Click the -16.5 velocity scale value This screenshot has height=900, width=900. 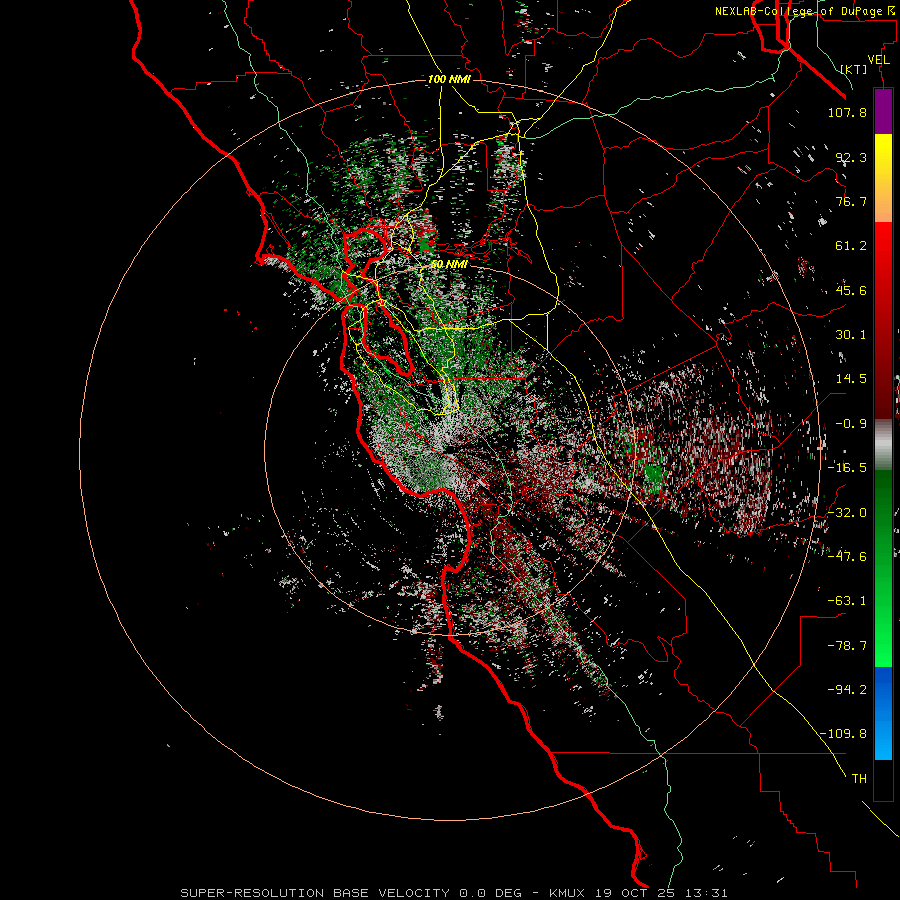847,468
